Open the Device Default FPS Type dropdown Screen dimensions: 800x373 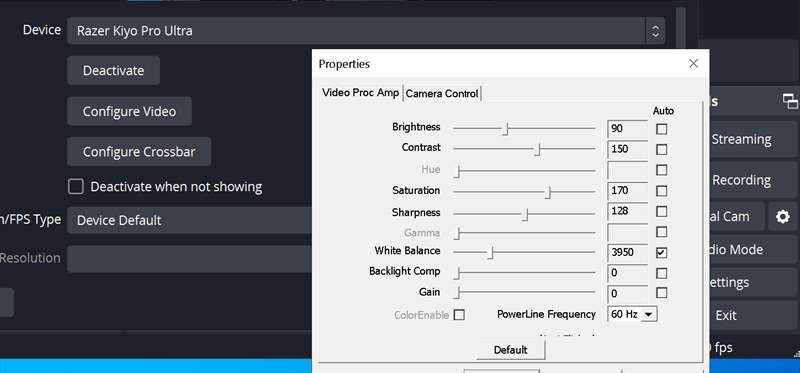(189, 220)
